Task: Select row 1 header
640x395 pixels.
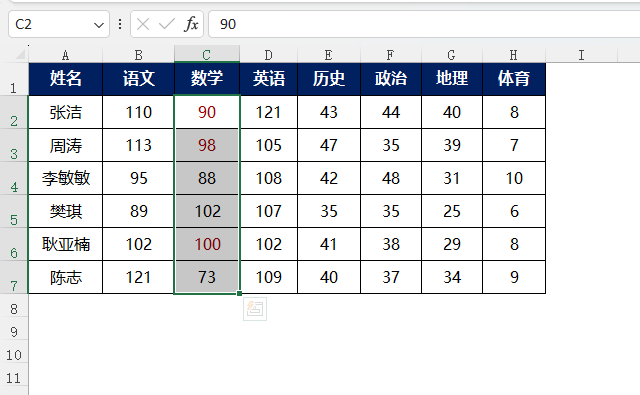Action: [14, 79]
